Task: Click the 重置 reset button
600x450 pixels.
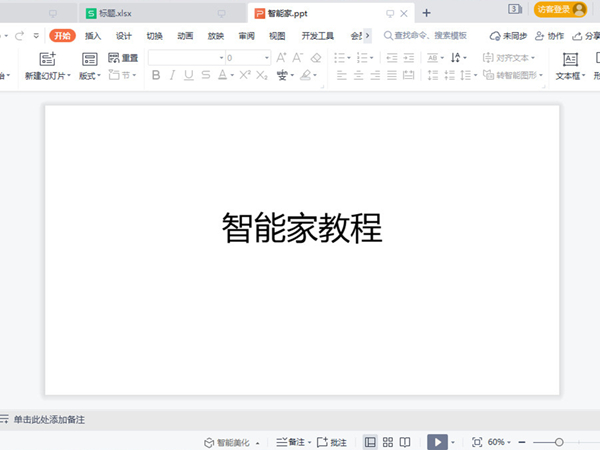Action: [x=123, y=58]
